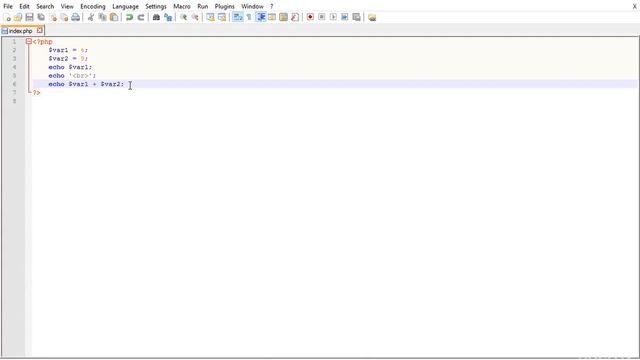
Task: Open the Settings menu
Action: coord(156,6)
